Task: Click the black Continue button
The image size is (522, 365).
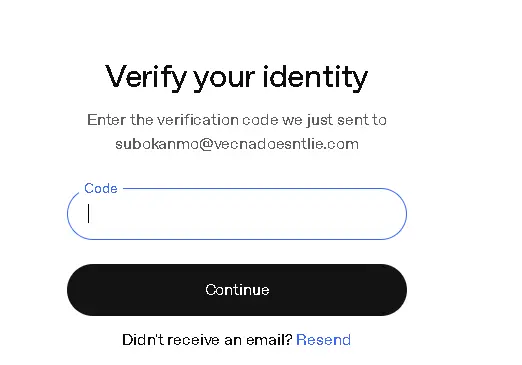Action: pyautogui.click(x=237, y=290)
